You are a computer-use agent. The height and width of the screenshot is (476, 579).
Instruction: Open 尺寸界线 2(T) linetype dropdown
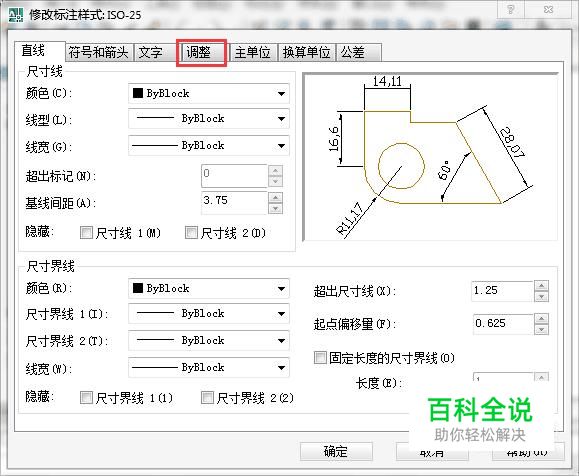pos(209,340)
